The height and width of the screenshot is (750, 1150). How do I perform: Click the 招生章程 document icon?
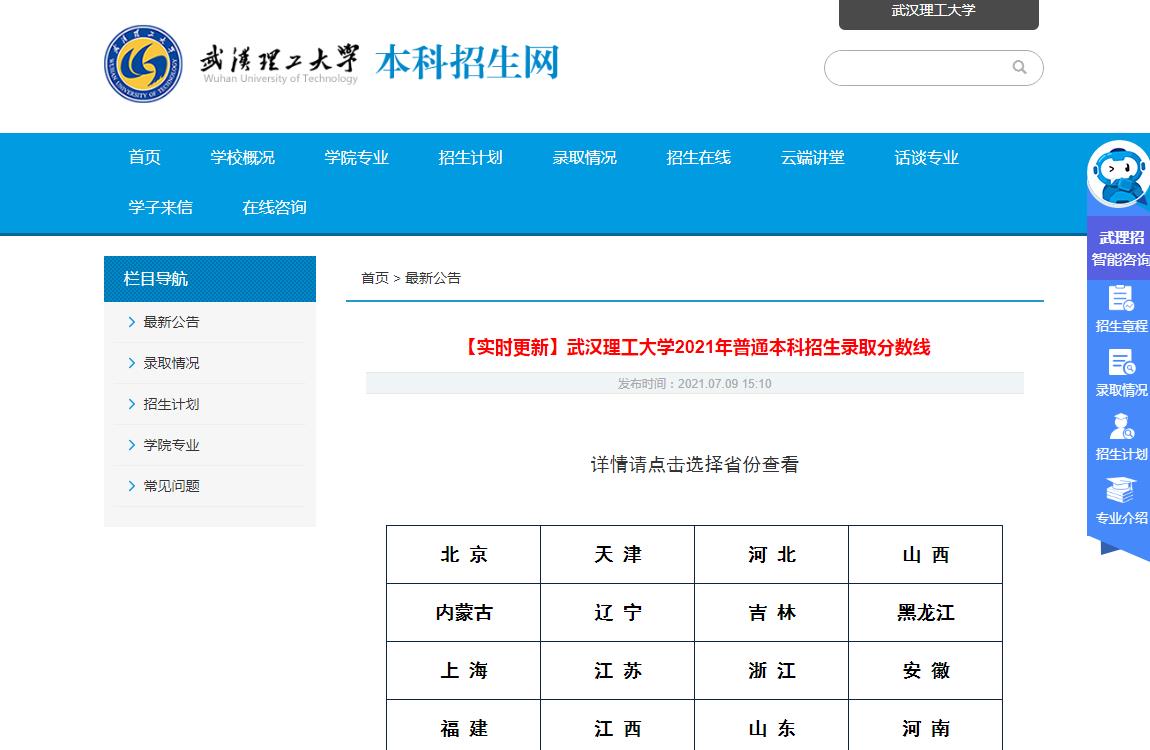[x=1121, y=298]
